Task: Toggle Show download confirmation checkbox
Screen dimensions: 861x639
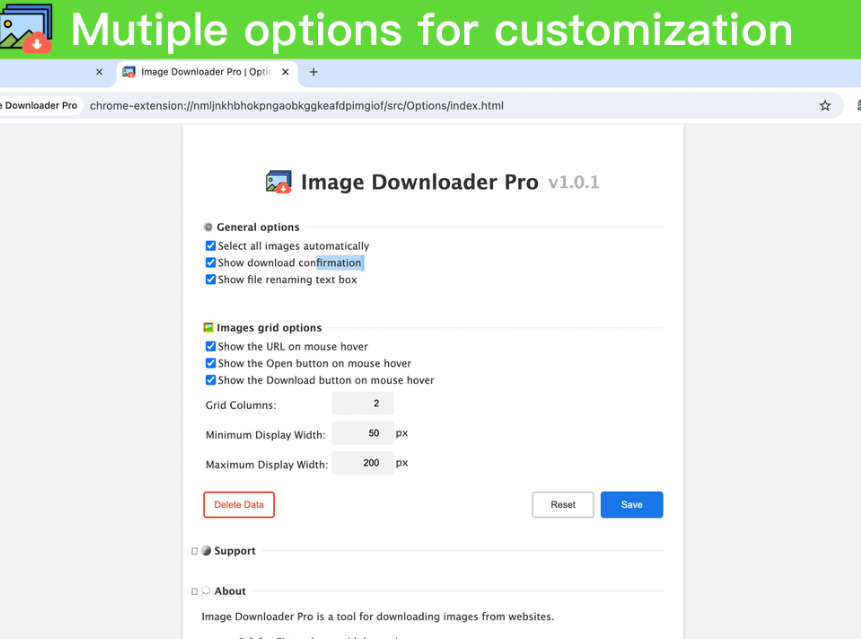Action: (x=211, y=263)
